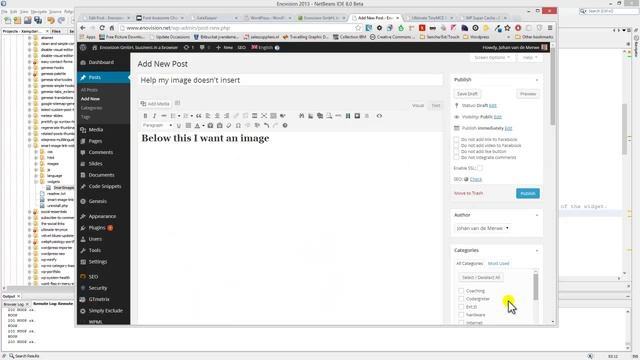Viewport: 640px width, 360px height.
Task: Click Edit link next to Status Draft
Action: click(x=493, y=106)
